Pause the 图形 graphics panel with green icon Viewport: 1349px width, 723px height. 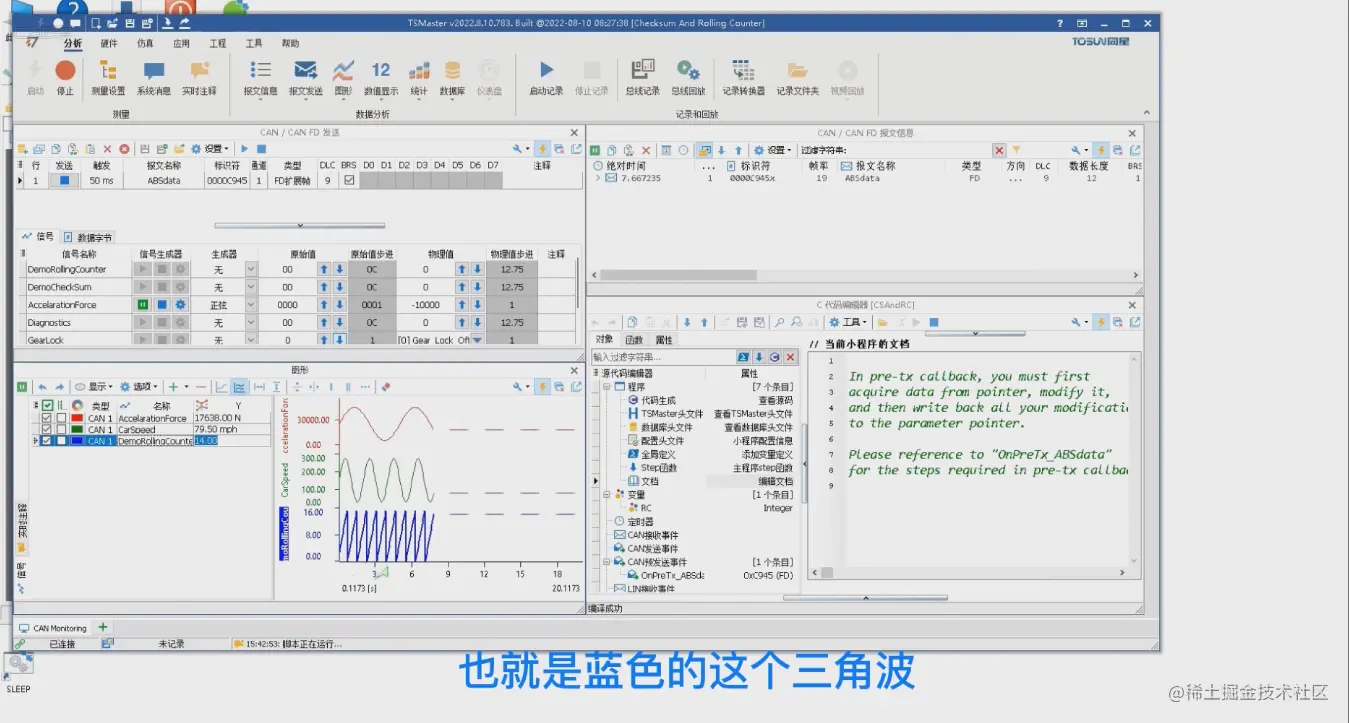click(x=22, y=386)
